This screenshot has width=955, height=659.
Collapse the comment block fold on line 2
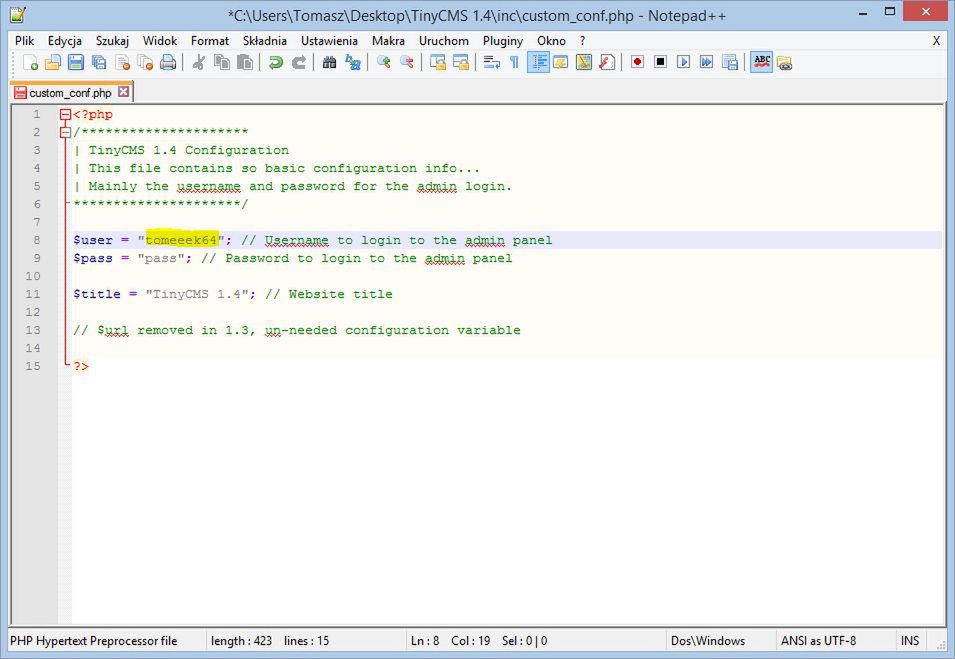(x=65, y=132)
